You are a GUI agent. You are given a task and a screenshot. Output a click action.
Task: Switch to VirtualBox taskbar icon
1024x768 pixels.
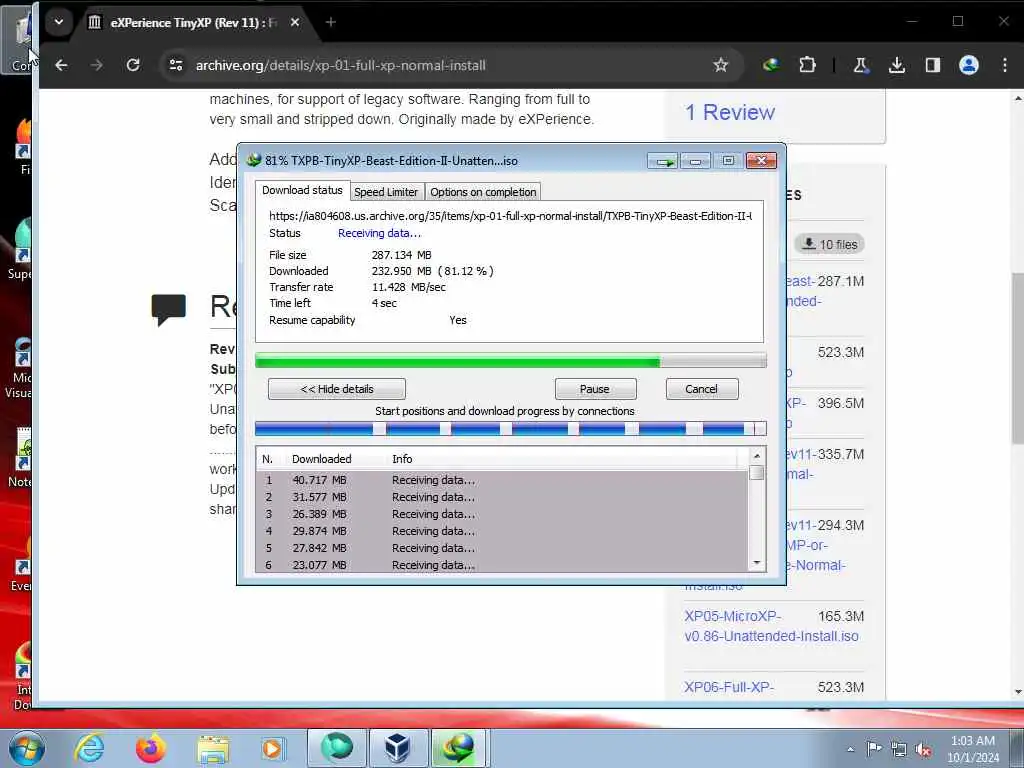click(398, 748)
